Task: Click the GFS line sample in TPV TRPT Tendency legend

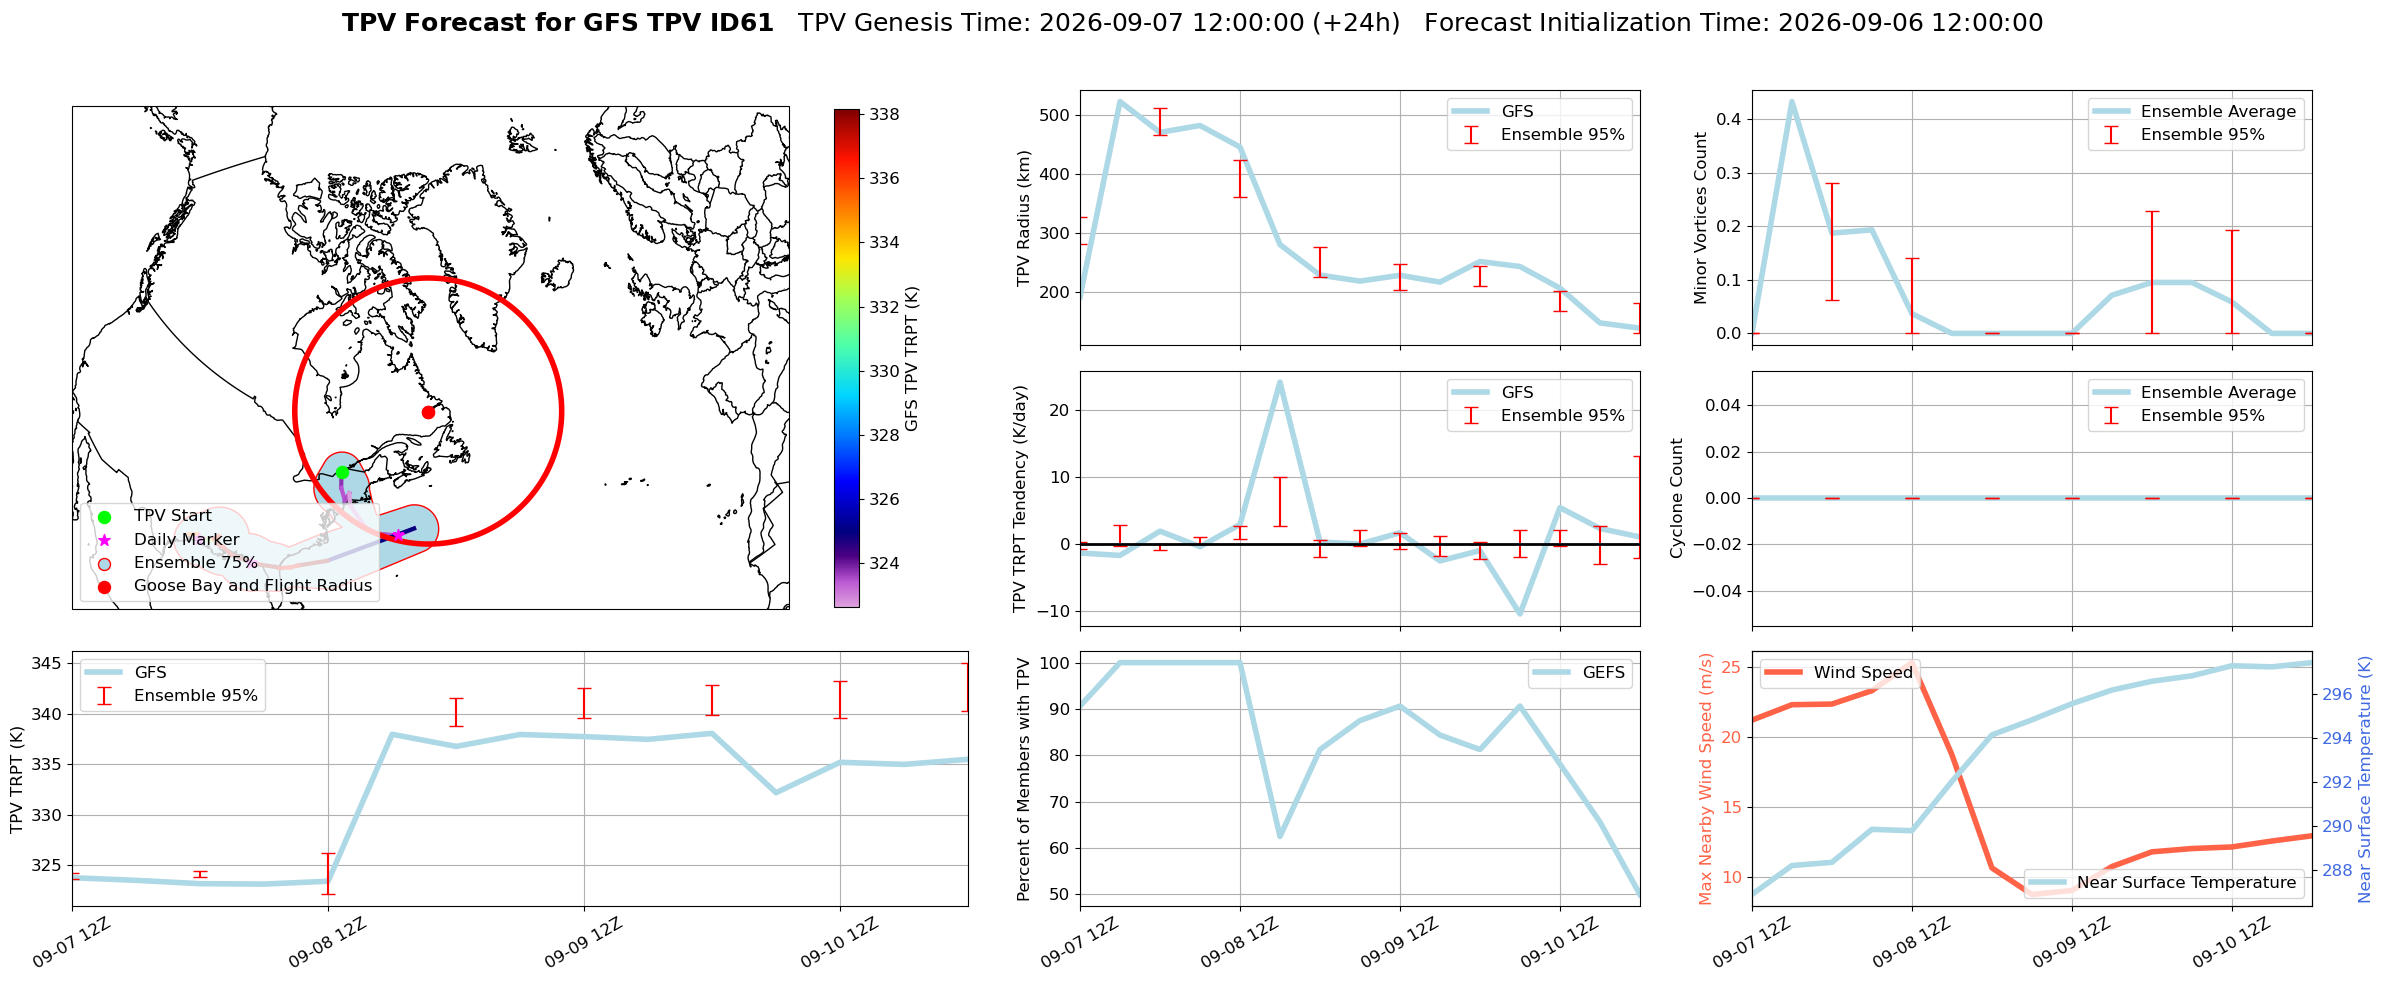Action: point(1471,393)
